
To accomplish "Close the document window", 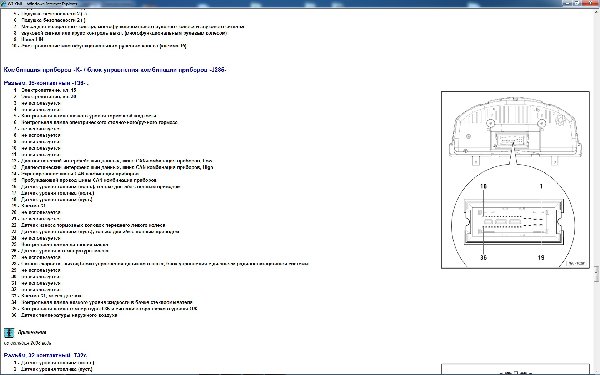I will 590,3.
